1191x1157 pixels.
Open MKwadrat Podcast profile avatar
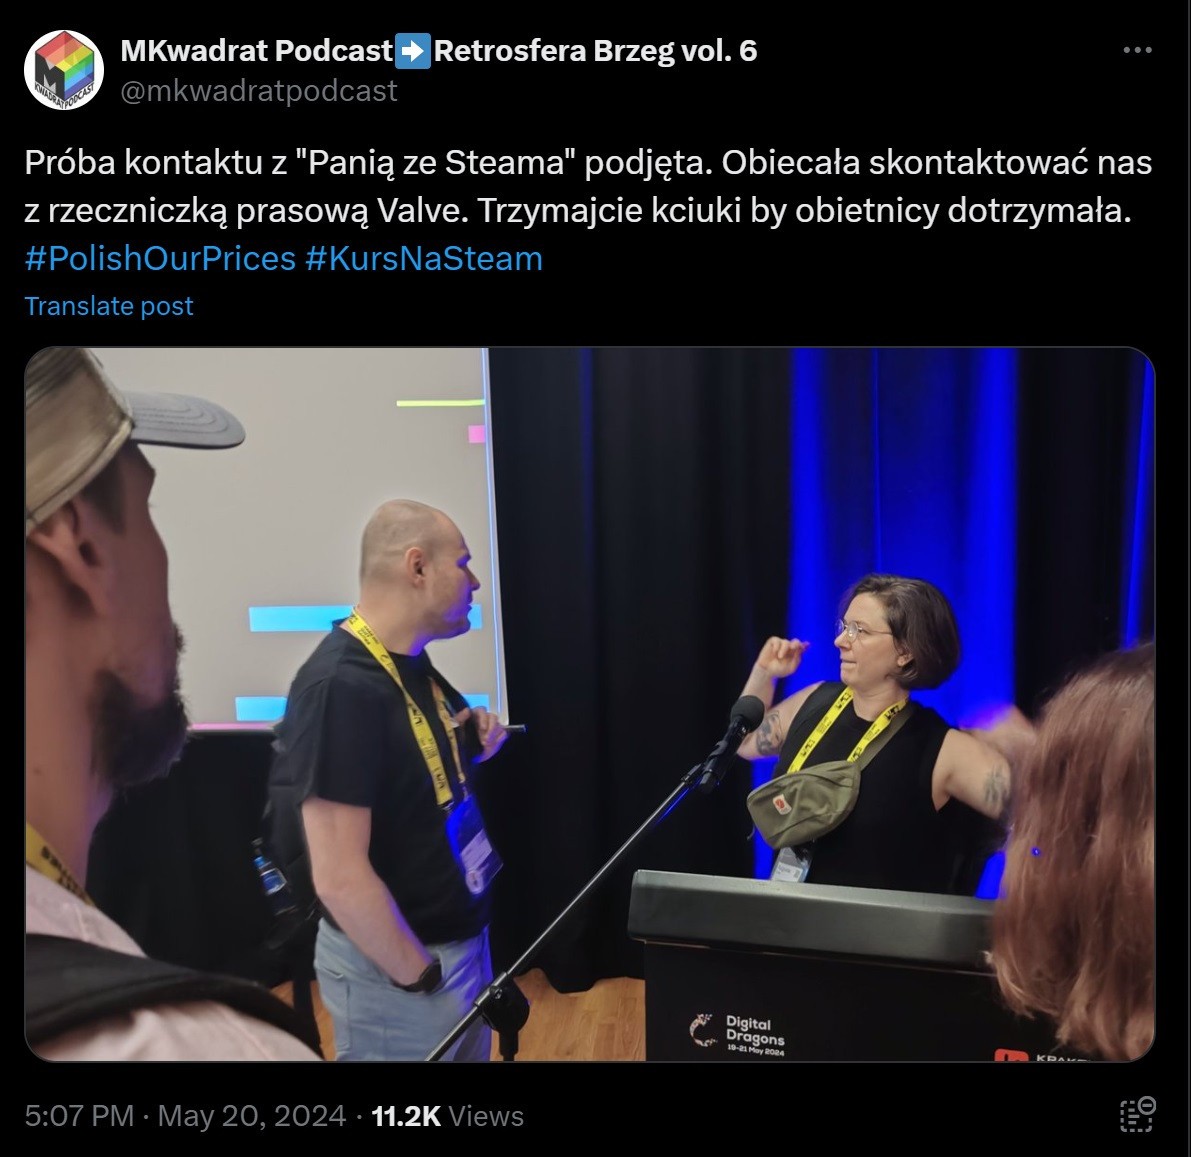pos(64,69)
